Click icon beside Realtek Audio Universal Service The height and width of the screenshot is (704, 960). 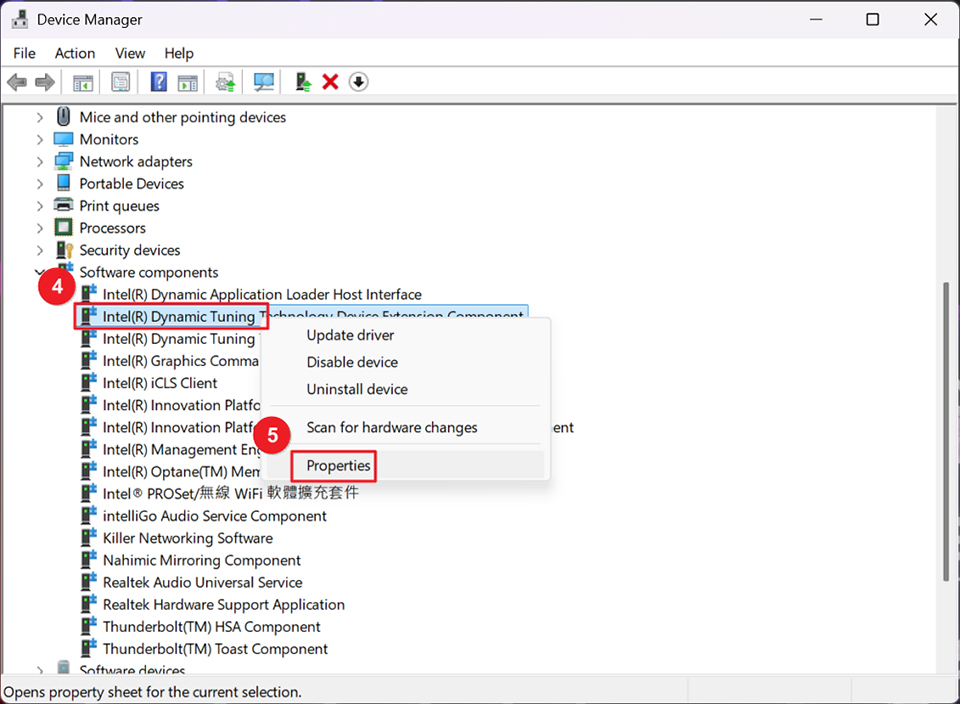click(x=89, y=581)
